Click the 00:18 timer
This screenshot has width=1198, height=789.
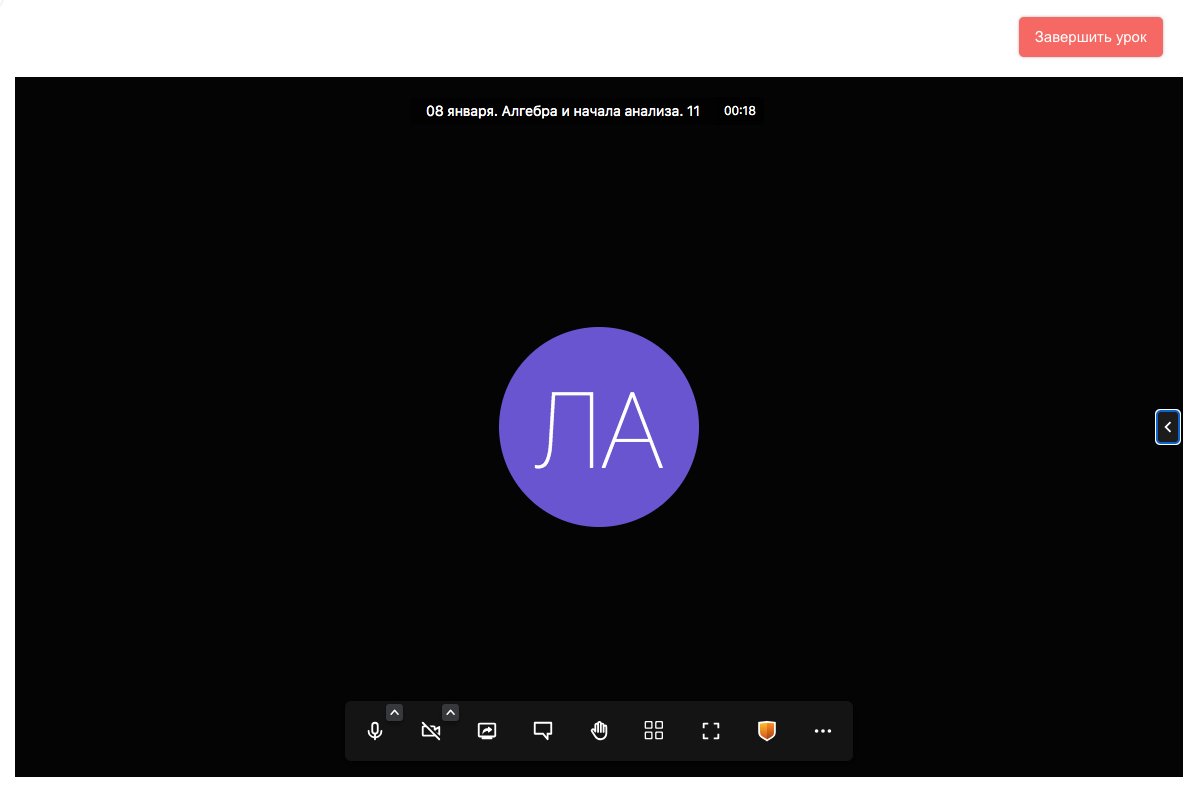740,111
